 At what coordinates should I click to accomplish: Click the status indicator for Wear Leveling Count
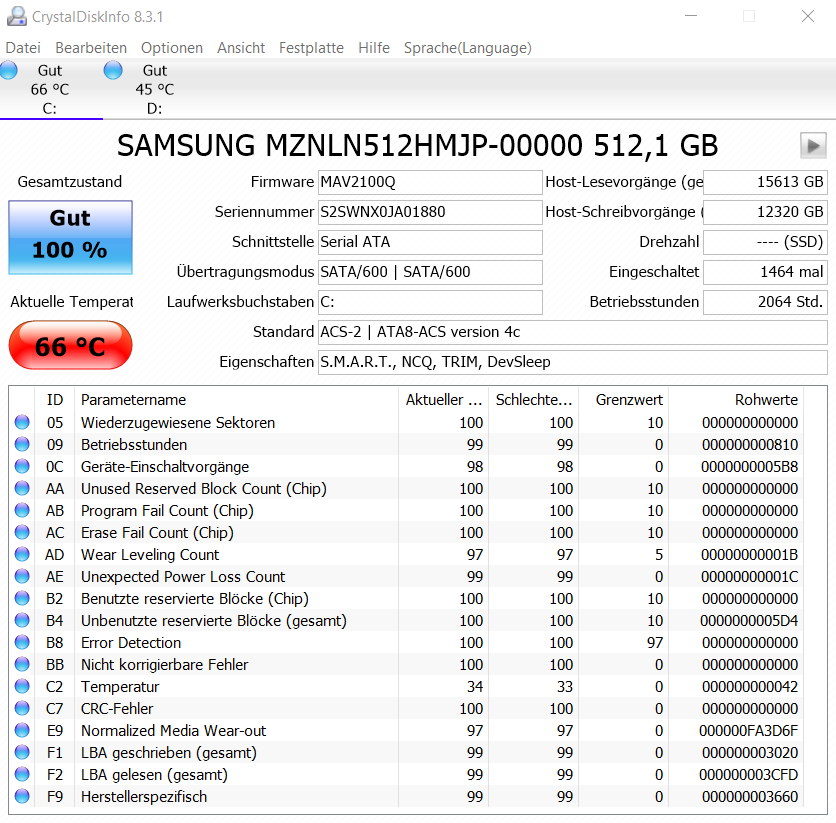click(21, 555)
